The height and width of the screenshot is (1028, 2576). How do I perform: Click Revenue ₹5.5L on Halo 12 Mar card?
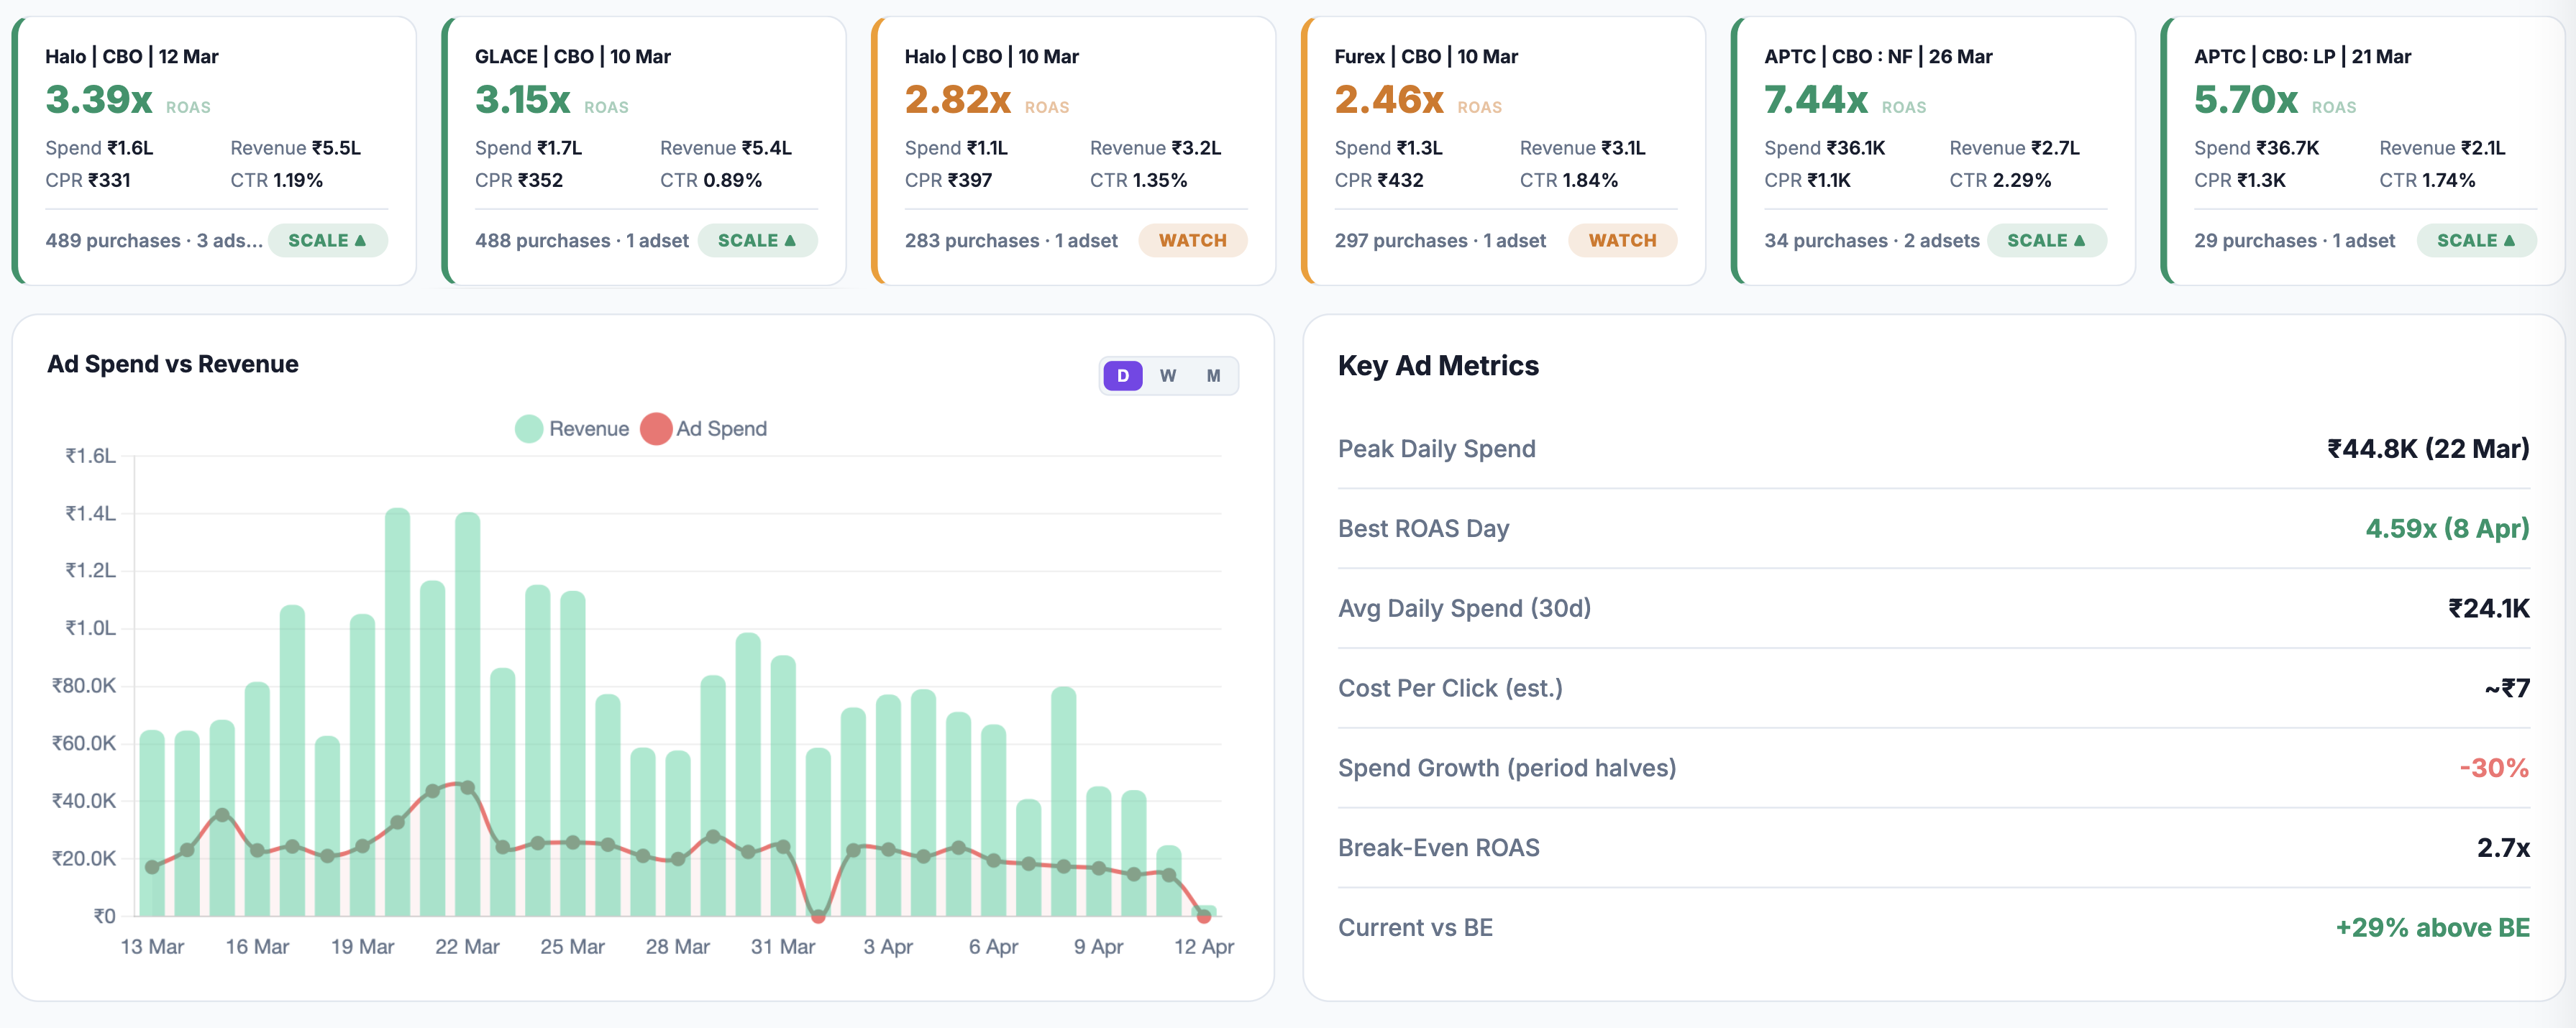tap(296, 148)
